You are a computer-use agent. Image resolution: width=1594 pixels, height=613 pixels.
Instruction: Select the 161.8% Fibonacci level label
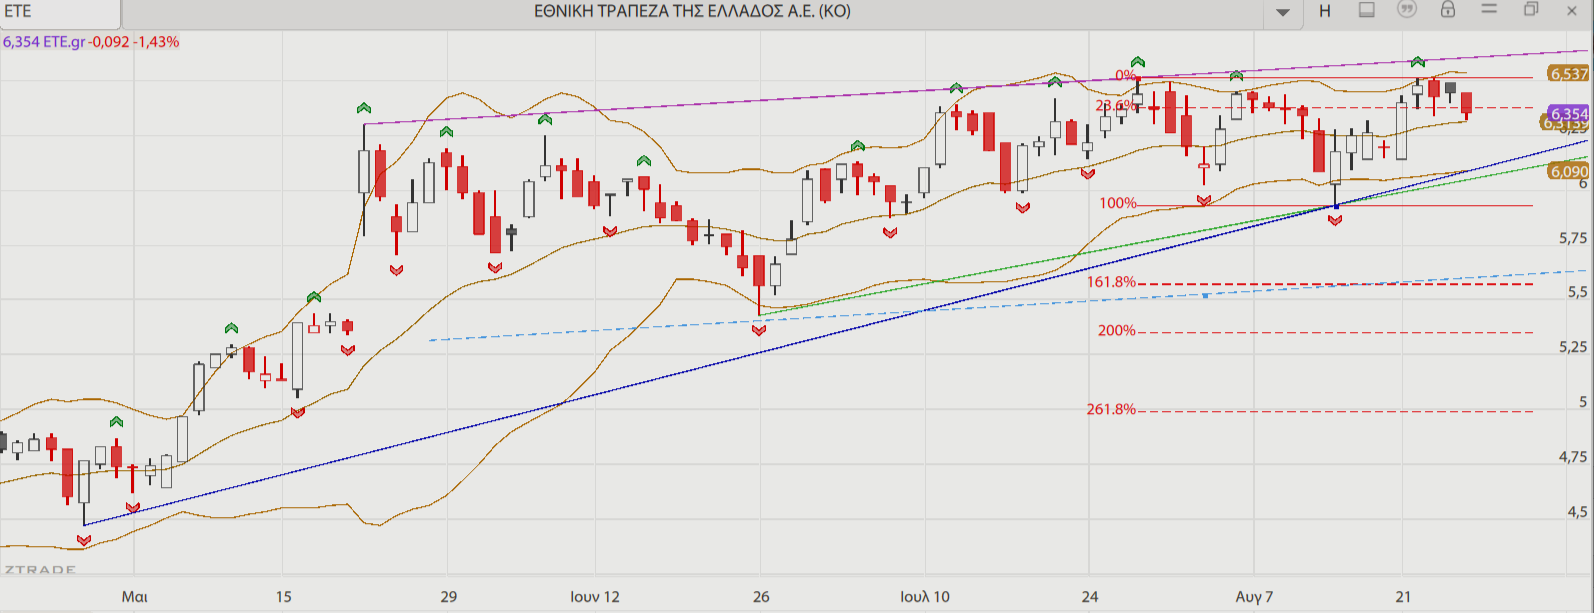[x=1111, y=282]
